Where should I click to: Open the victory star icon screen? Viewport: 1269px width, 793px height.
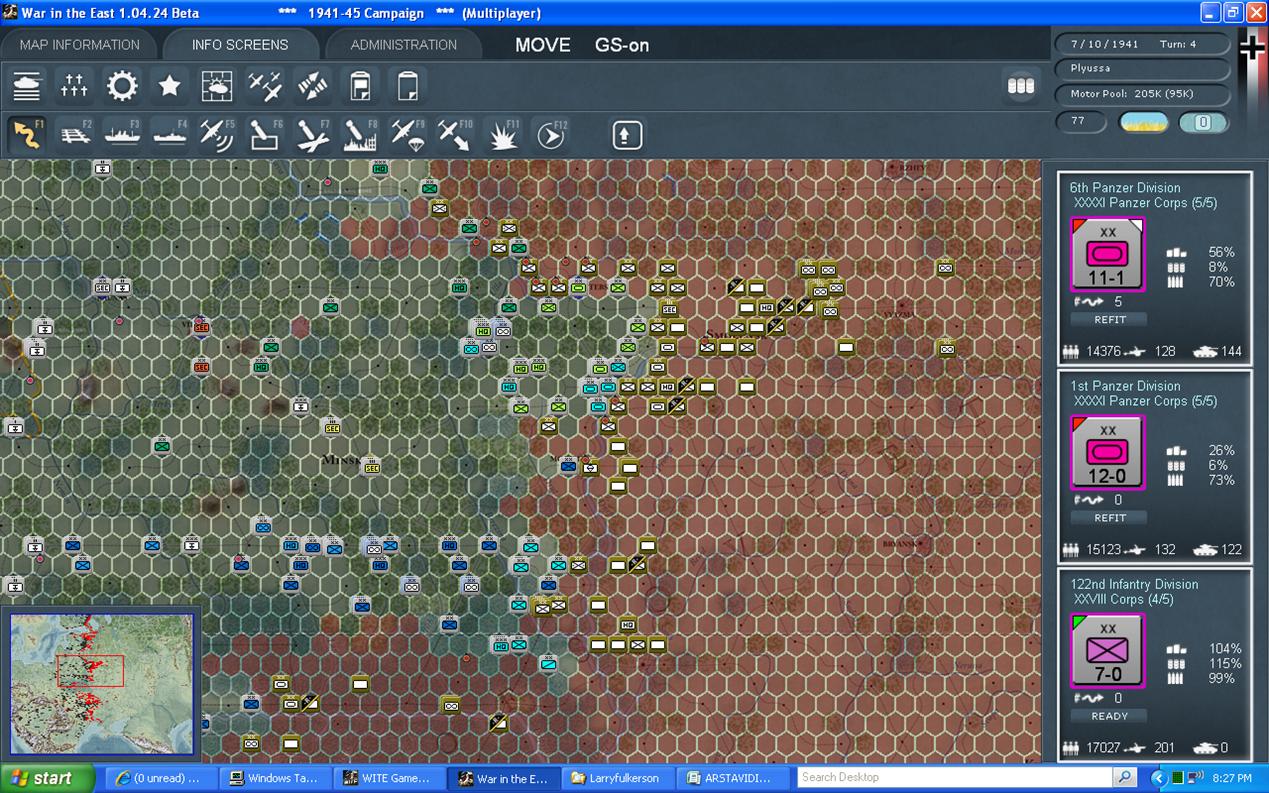pyautogui.click(x=170, y=86)
